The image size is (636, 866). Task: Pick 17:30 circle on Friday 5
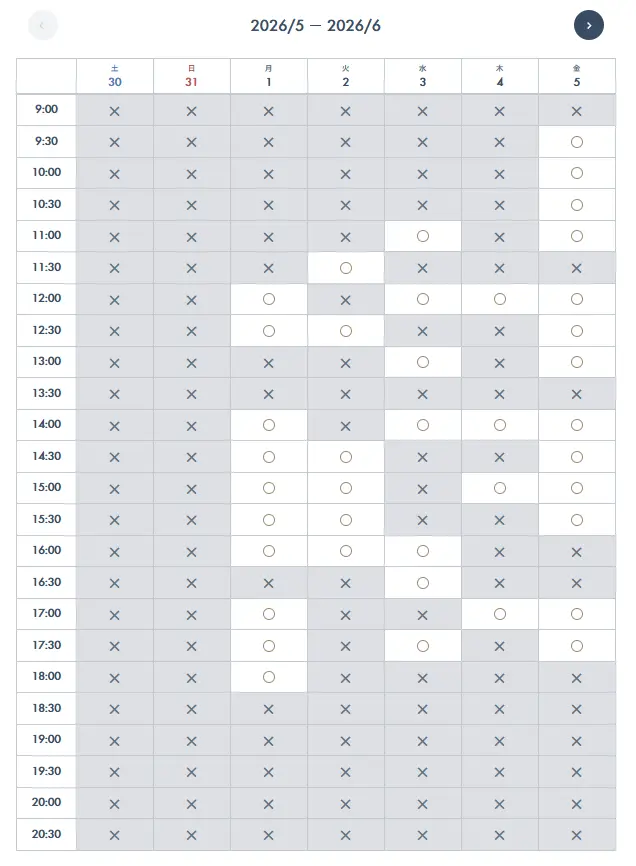pos(577,646)
